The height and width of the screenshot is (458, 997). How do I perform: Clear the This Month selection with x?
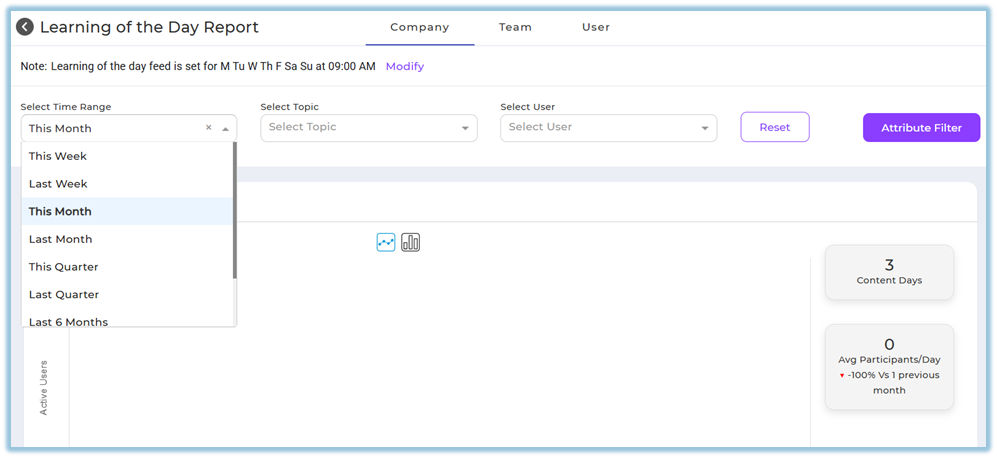pos(209,128)
